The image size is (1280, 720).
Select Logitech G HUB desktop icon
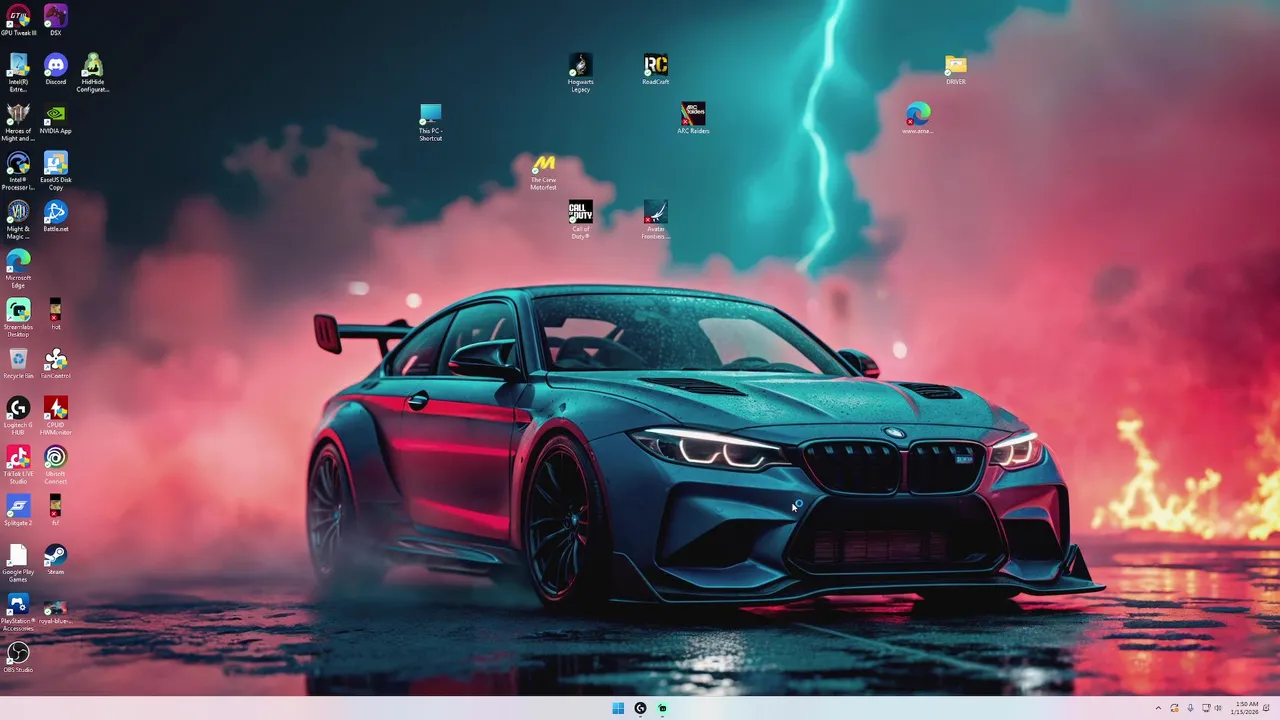click(x=18, y=415)
